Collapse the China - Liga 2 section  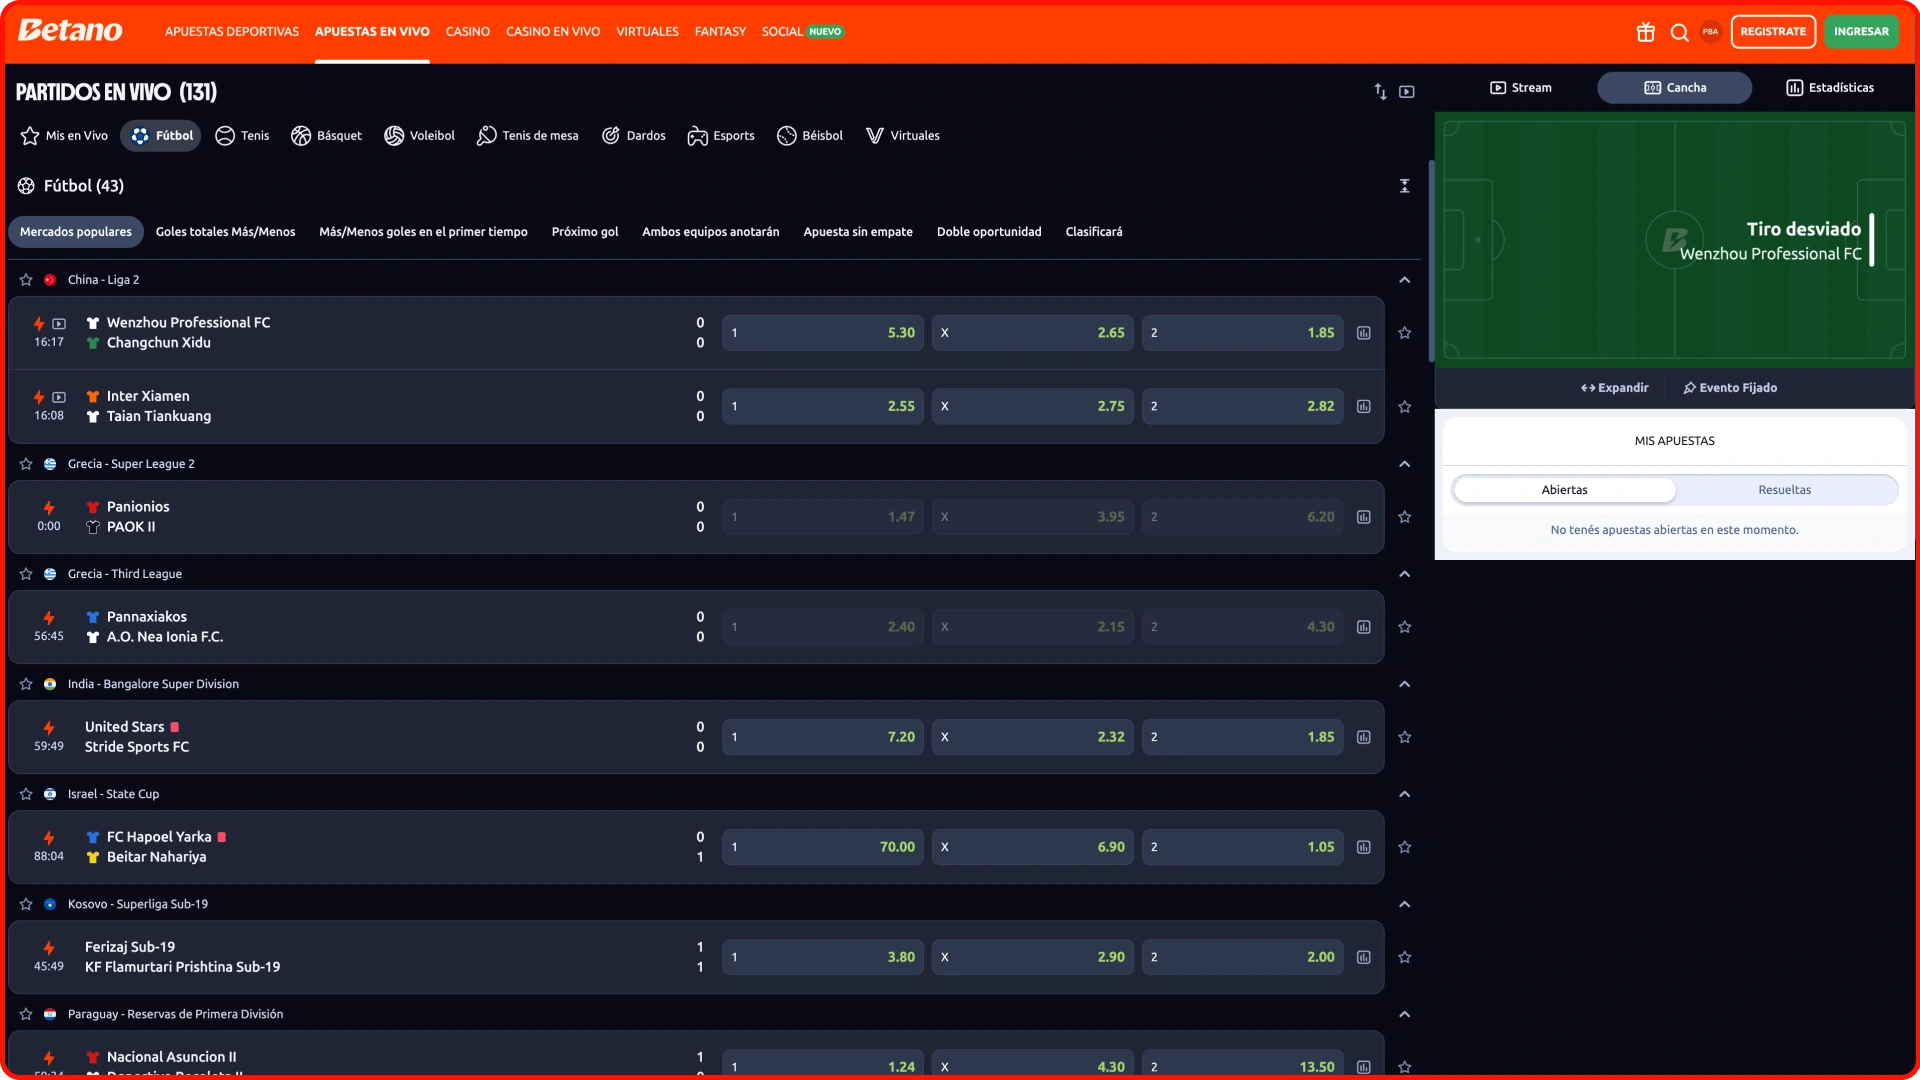[x=1404, y=280]
